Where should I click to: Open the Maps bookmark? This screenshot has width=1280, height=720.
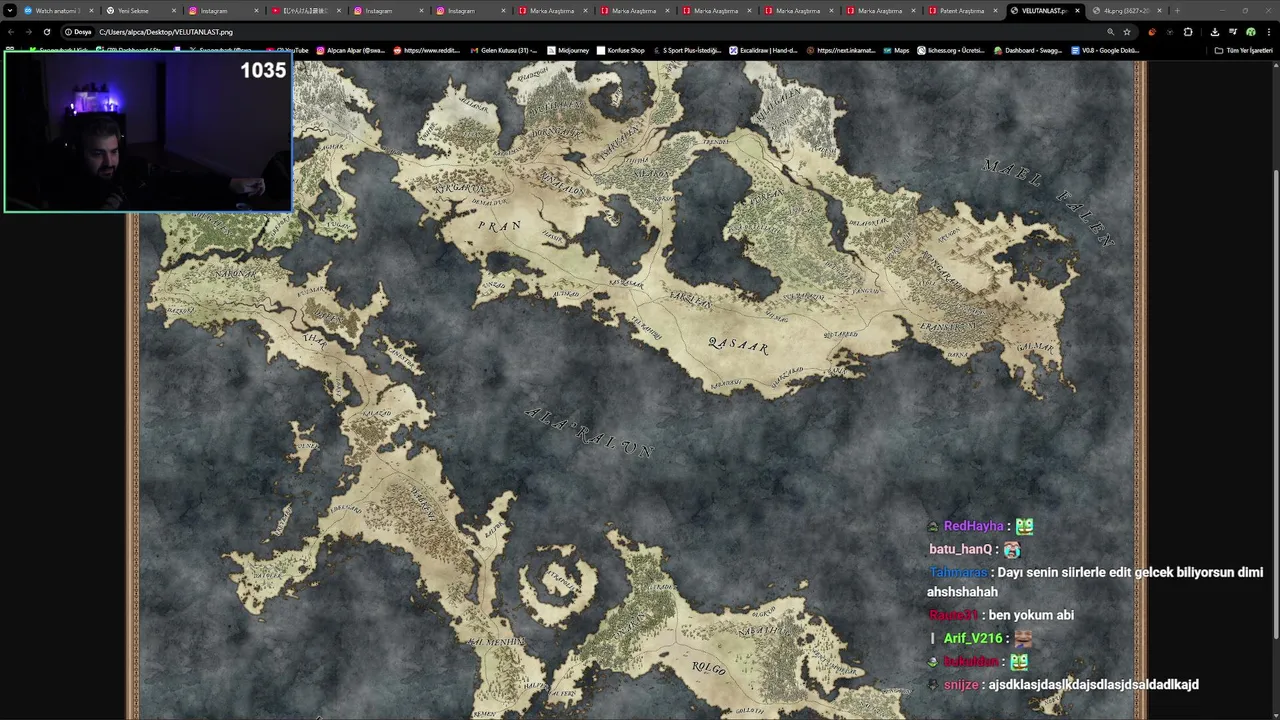click(896, 50)
